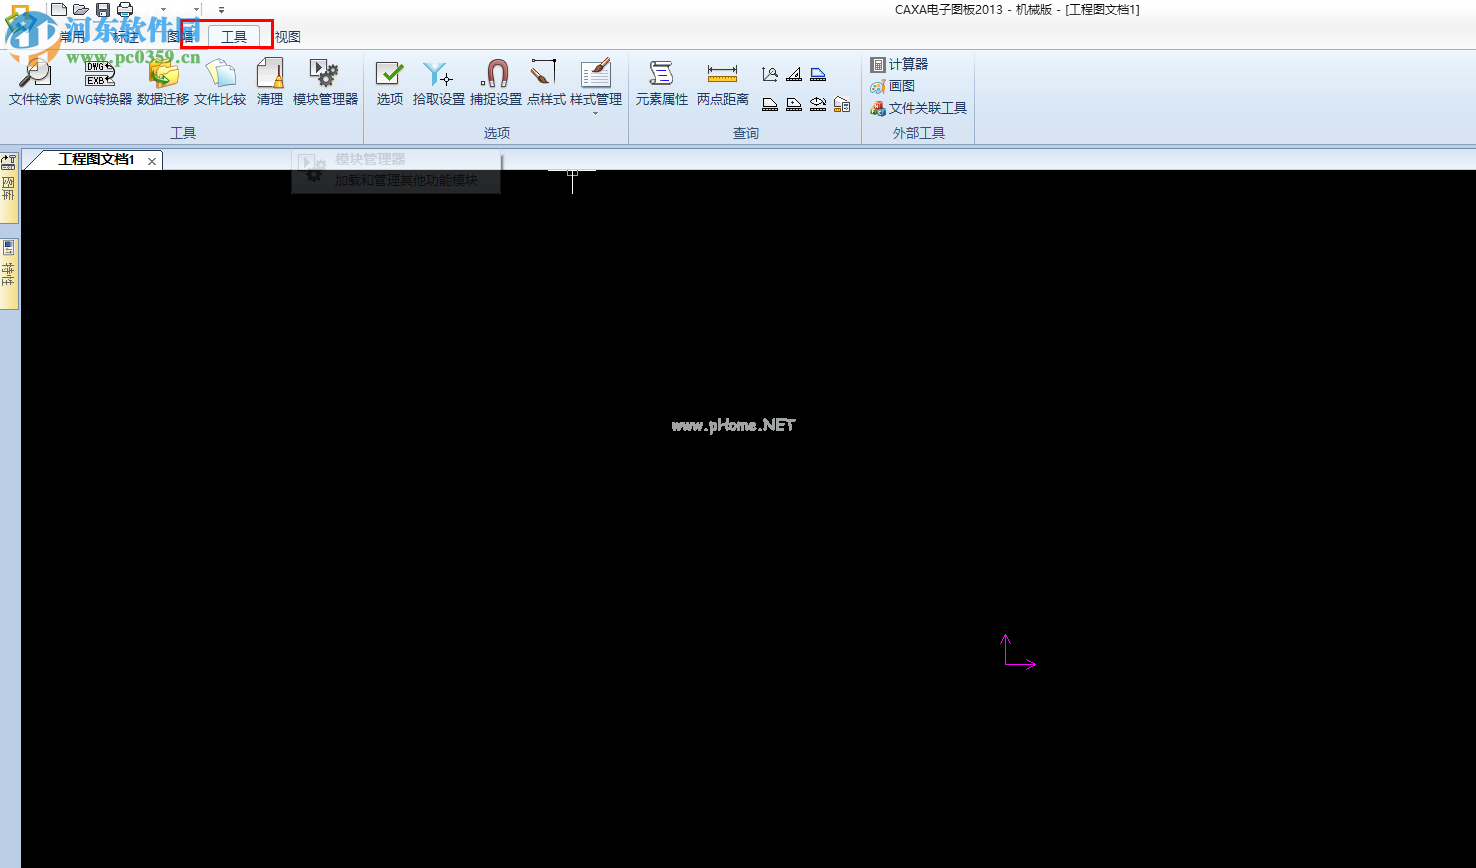Open the 文件检索 file search tool

[35, 82]
